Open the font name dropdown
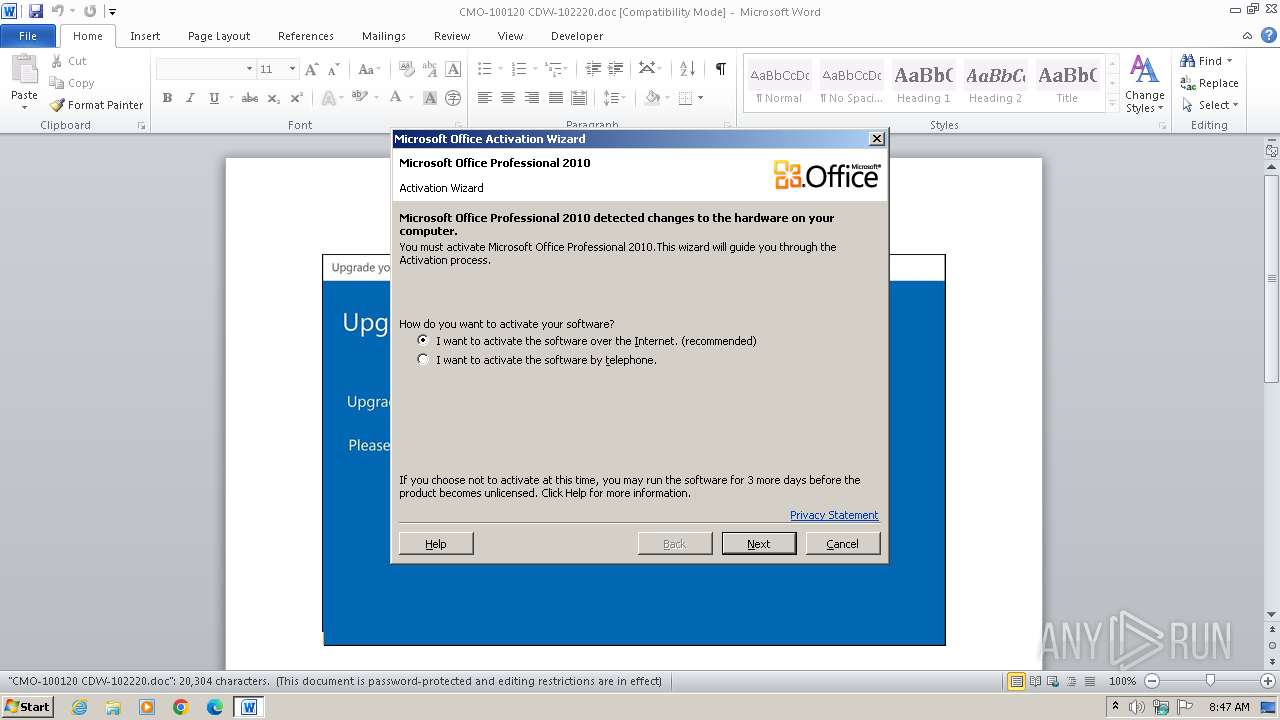This screenshot has height=720, width=1280. click(249, 69)
